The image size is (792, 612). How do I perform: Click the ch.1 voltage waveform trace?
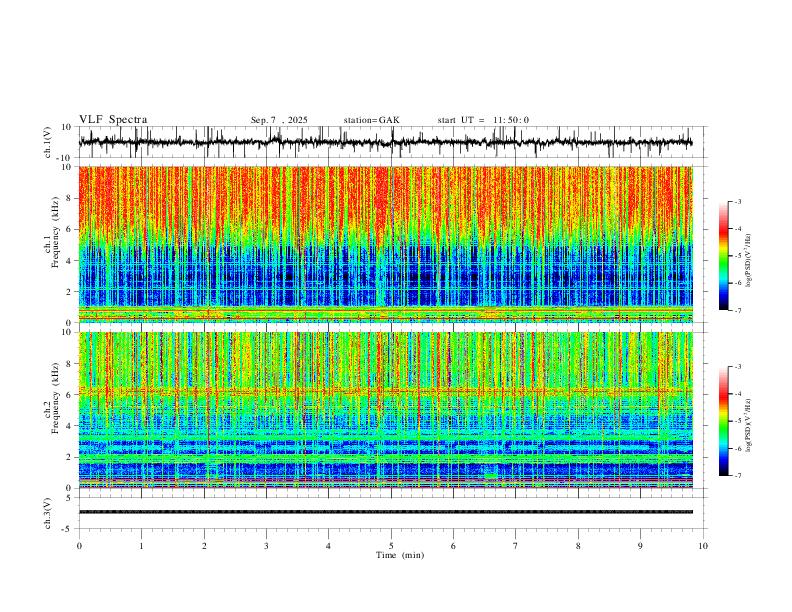pyautogui.click(x=385, y=142)
